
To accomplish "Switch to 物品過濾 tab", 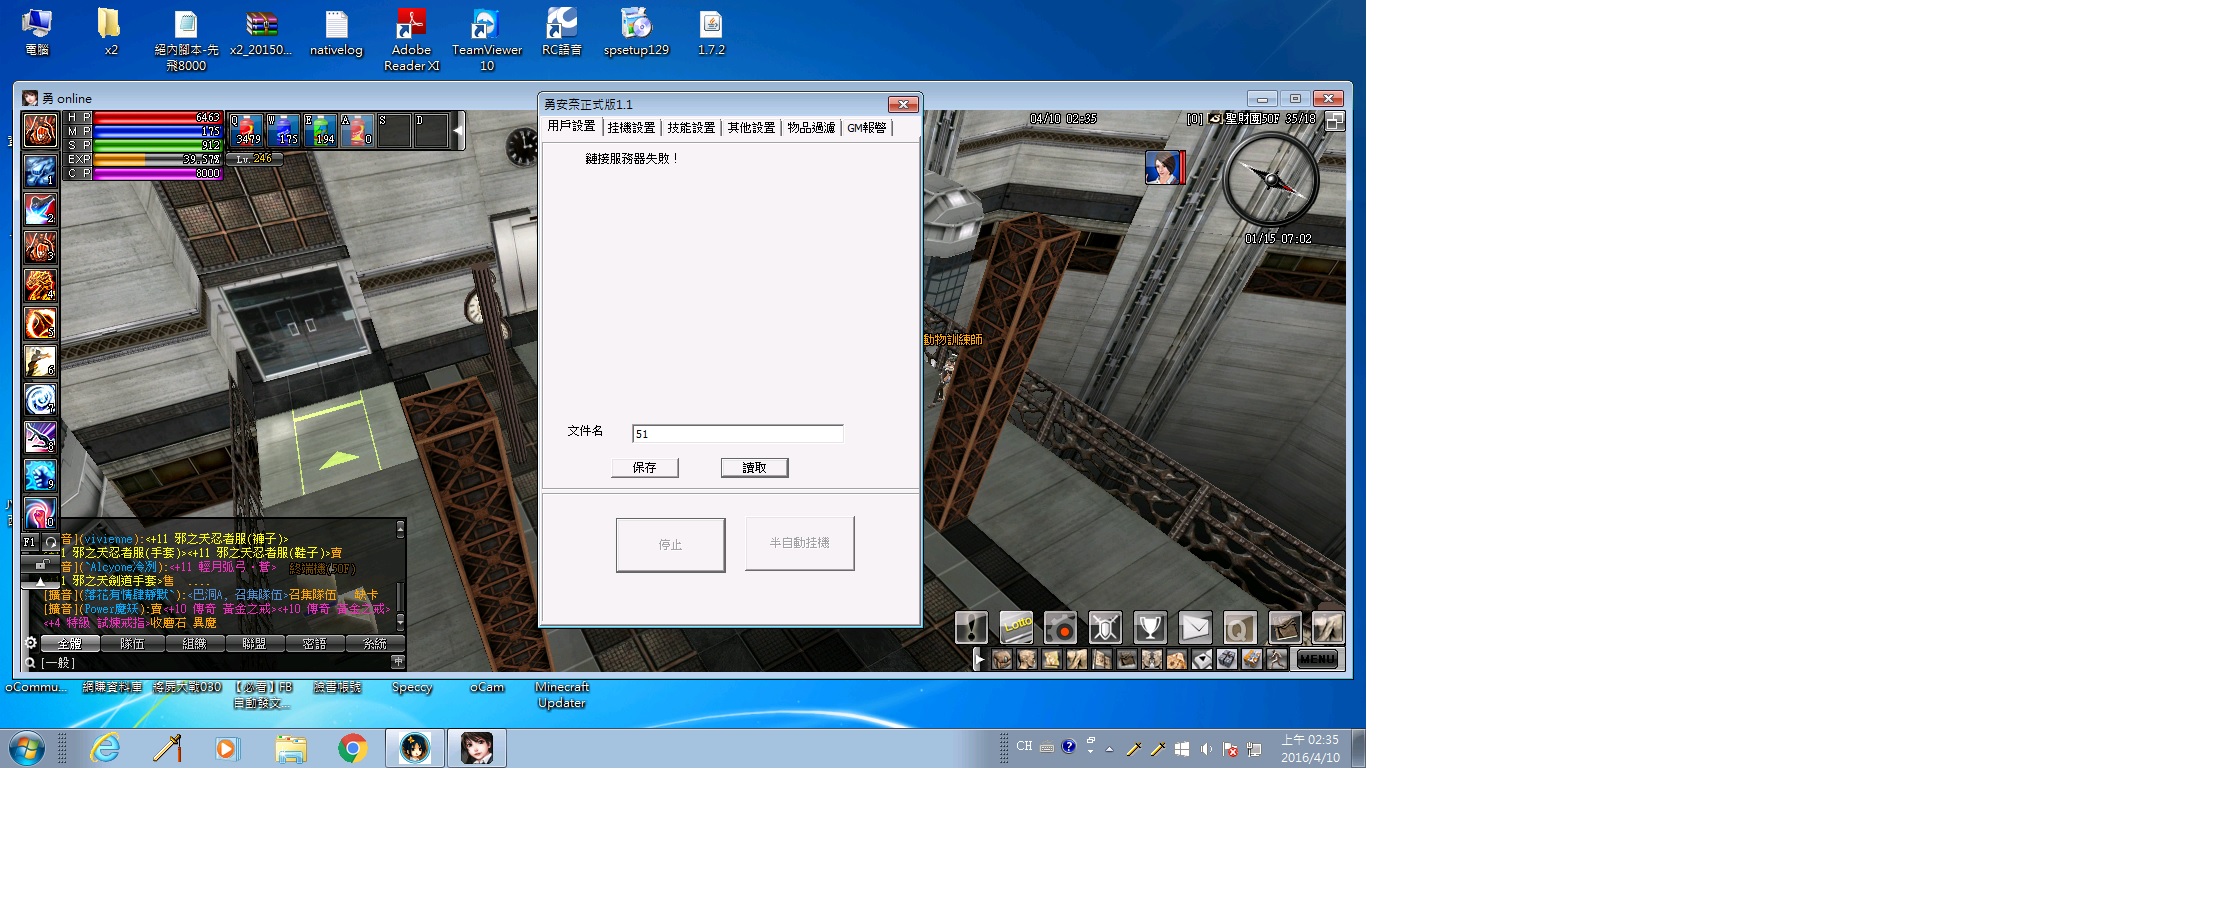I will [x=811, y=128].
